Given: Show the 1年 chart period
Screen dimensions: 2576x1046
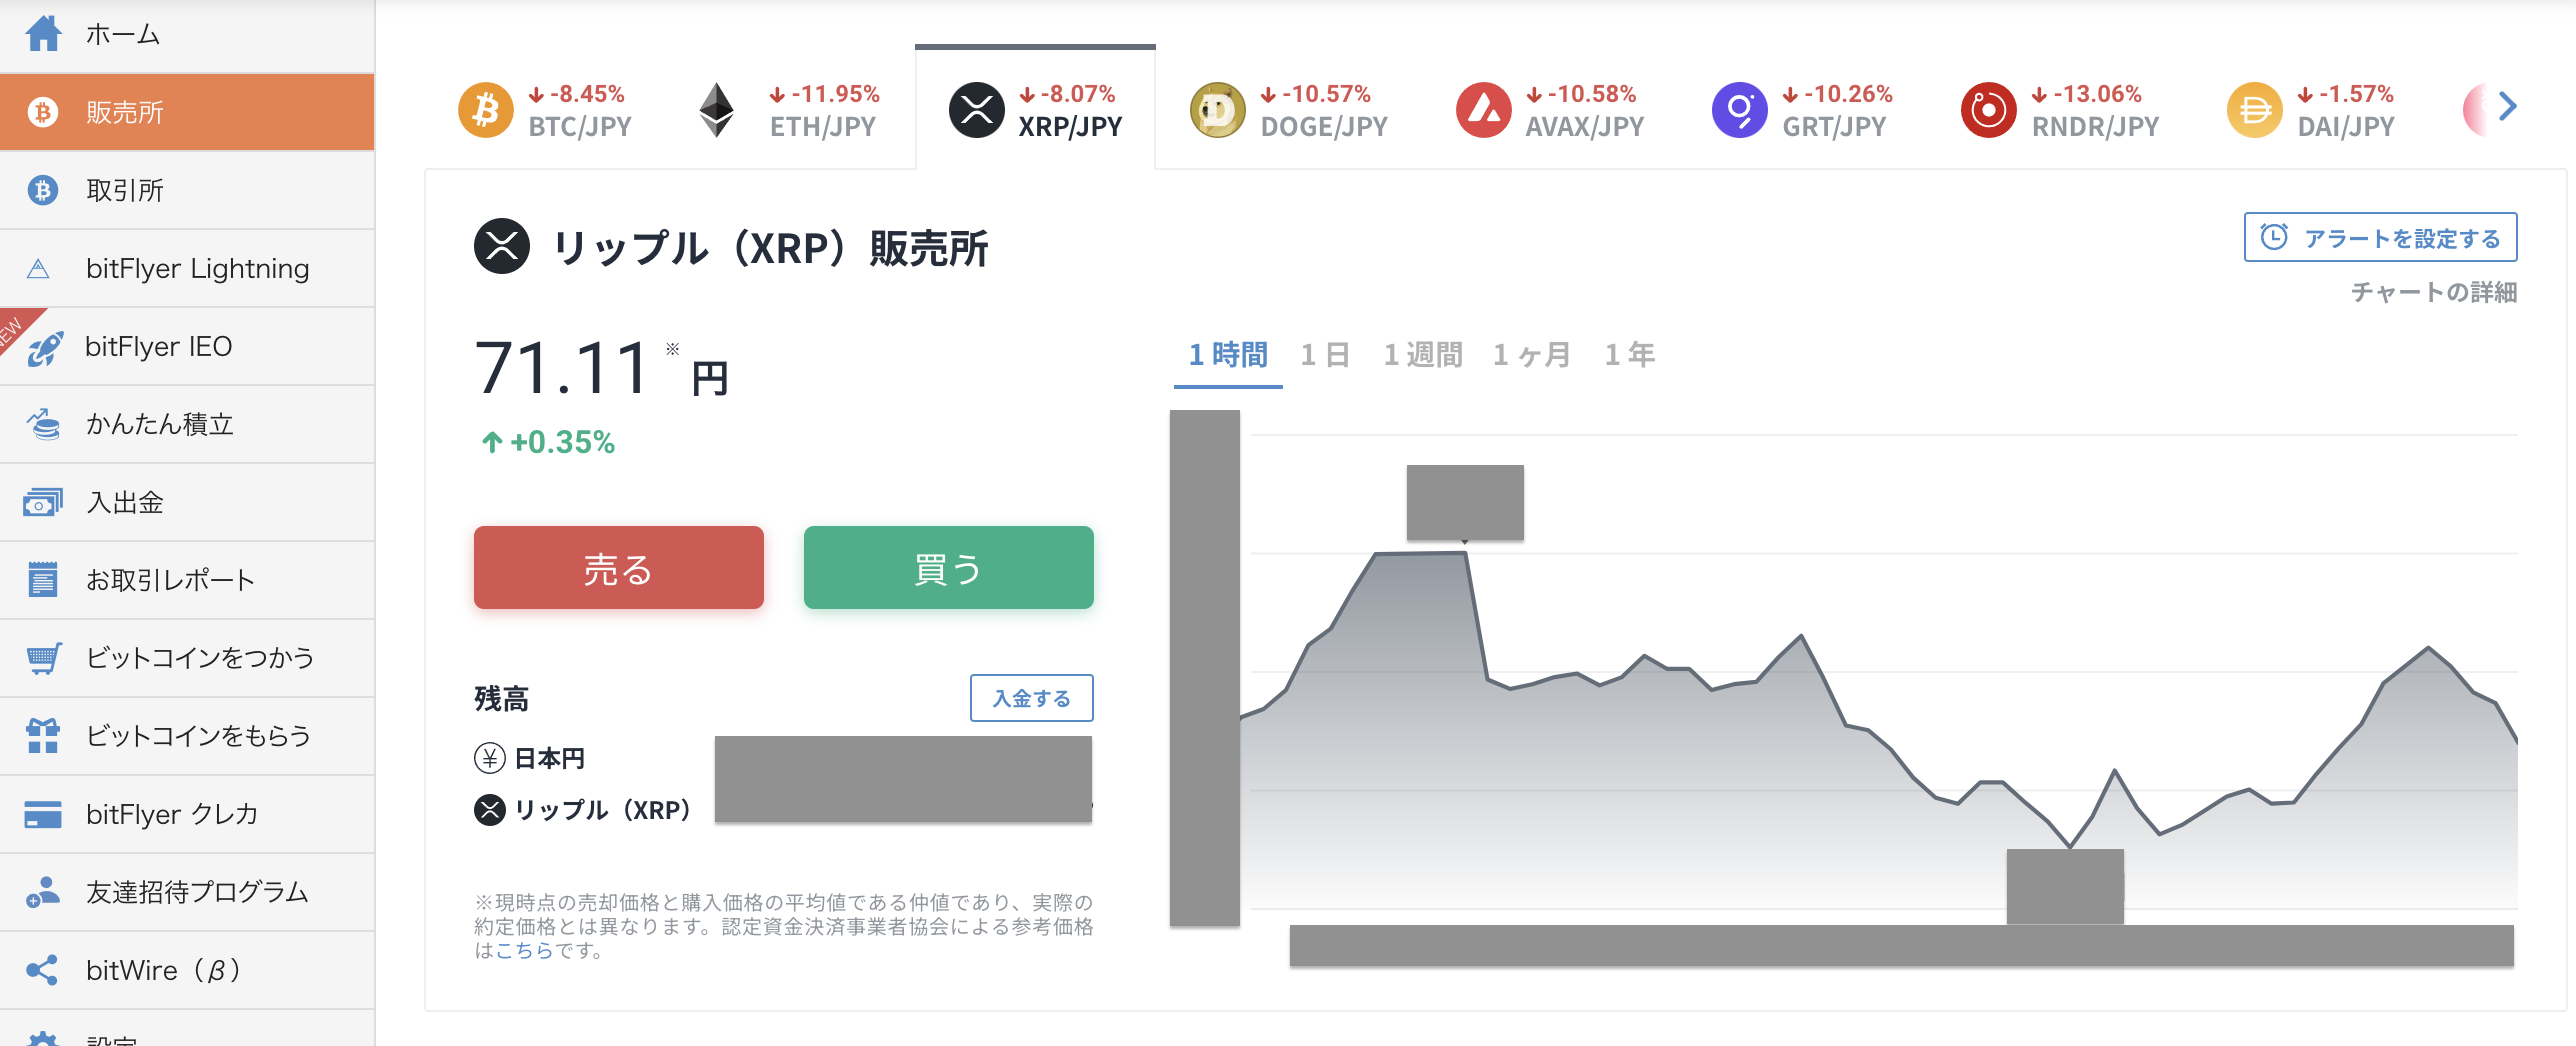Looking at the screenshot, I should pos(1629,355).
